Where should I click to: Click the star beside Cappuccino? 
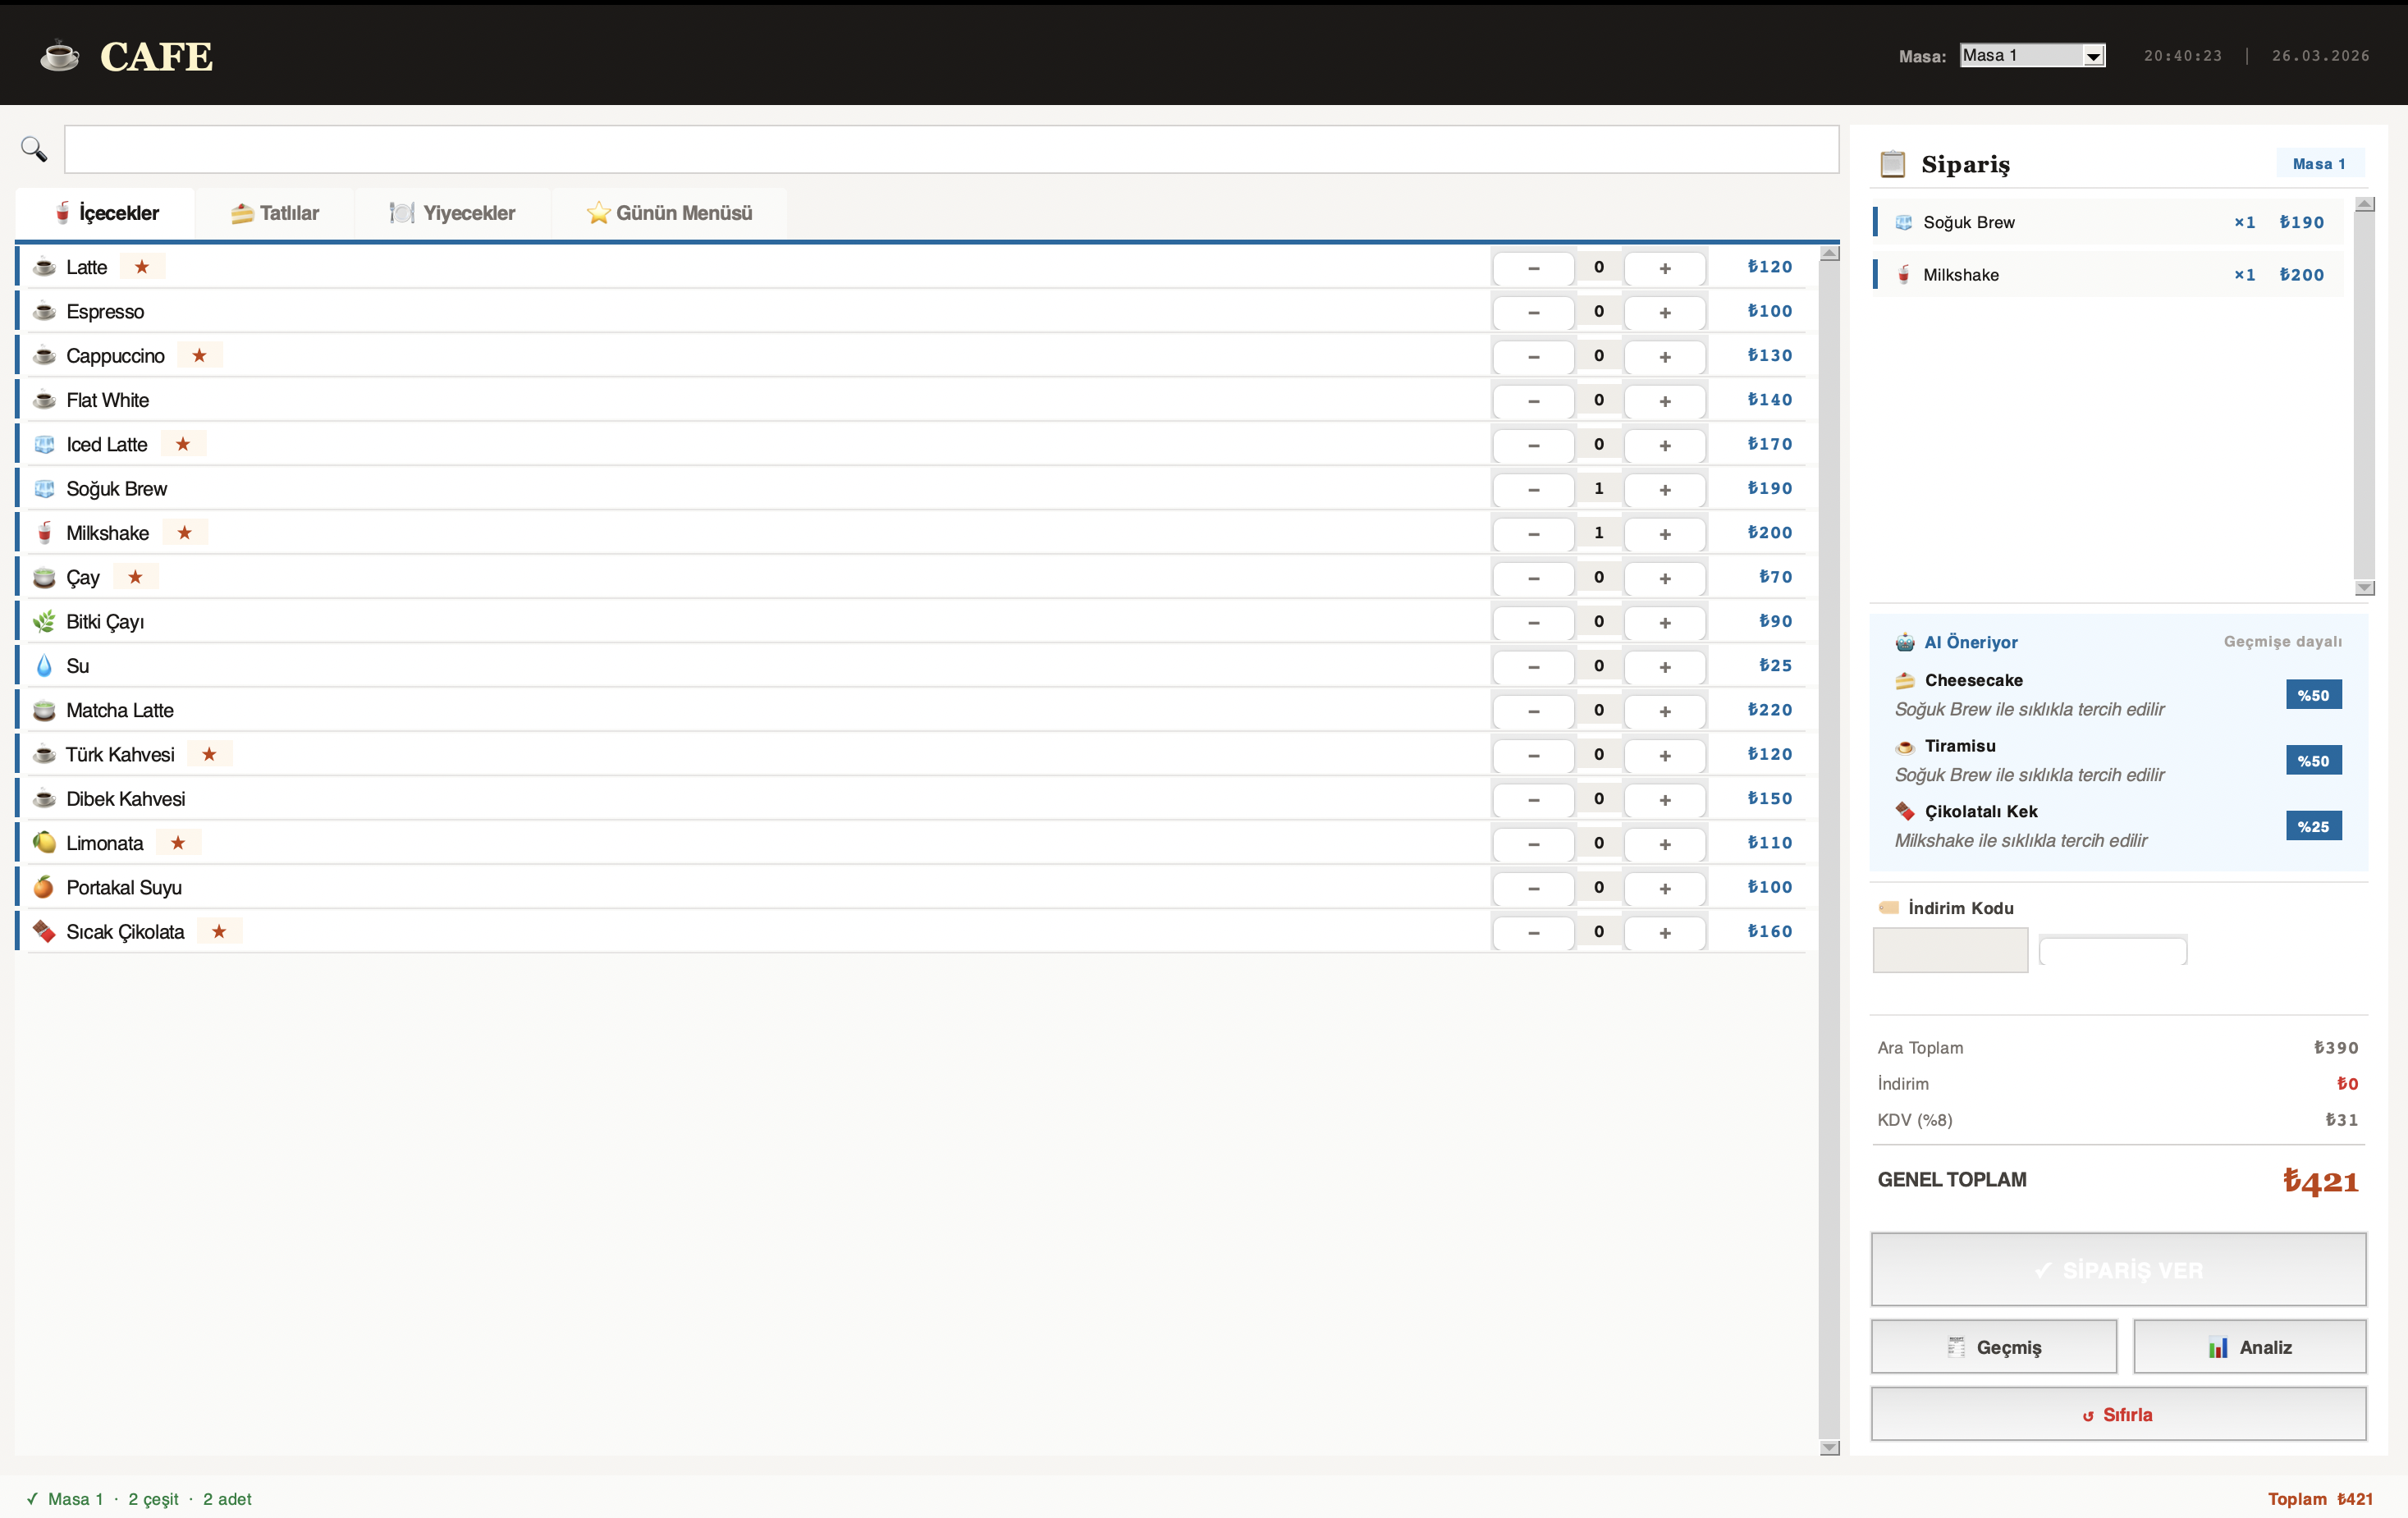[199, 355]
